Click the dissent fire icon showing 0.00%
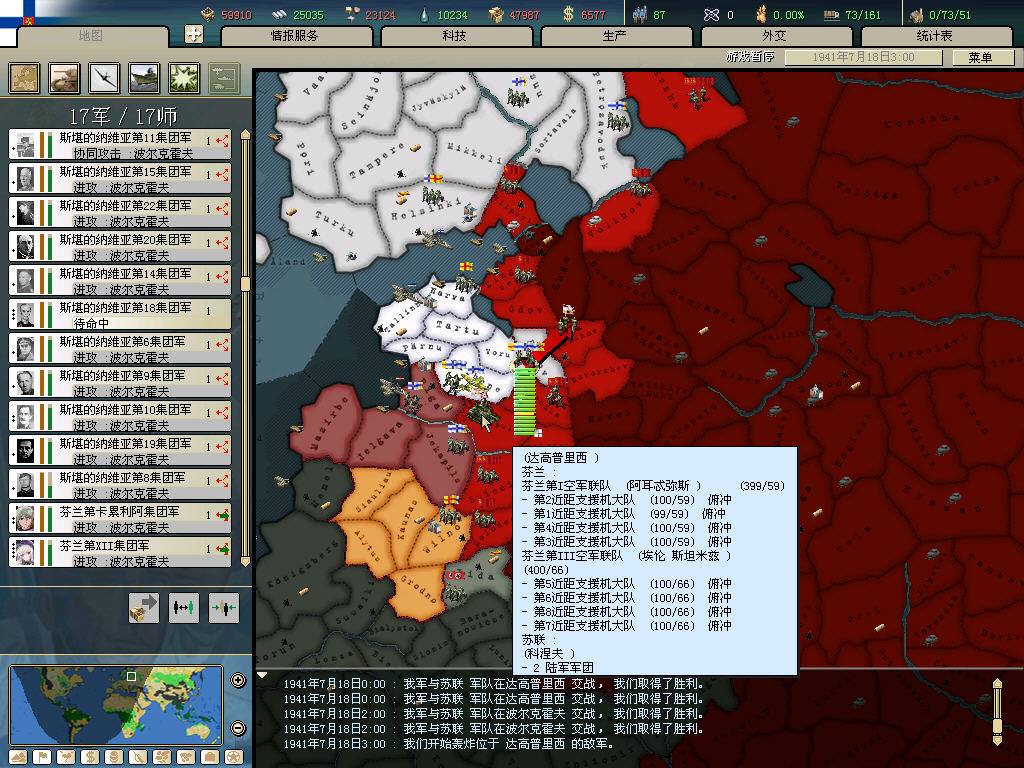The width and height of the screenshot is (1024, 768). [761, 14]
